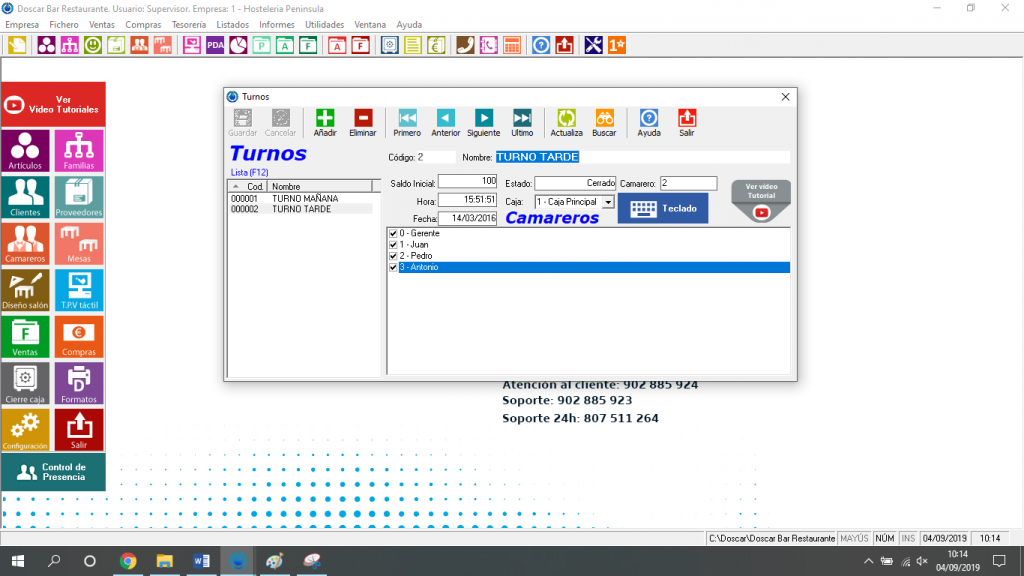Open Mesas from the sidebar

(x=79, y=244)
